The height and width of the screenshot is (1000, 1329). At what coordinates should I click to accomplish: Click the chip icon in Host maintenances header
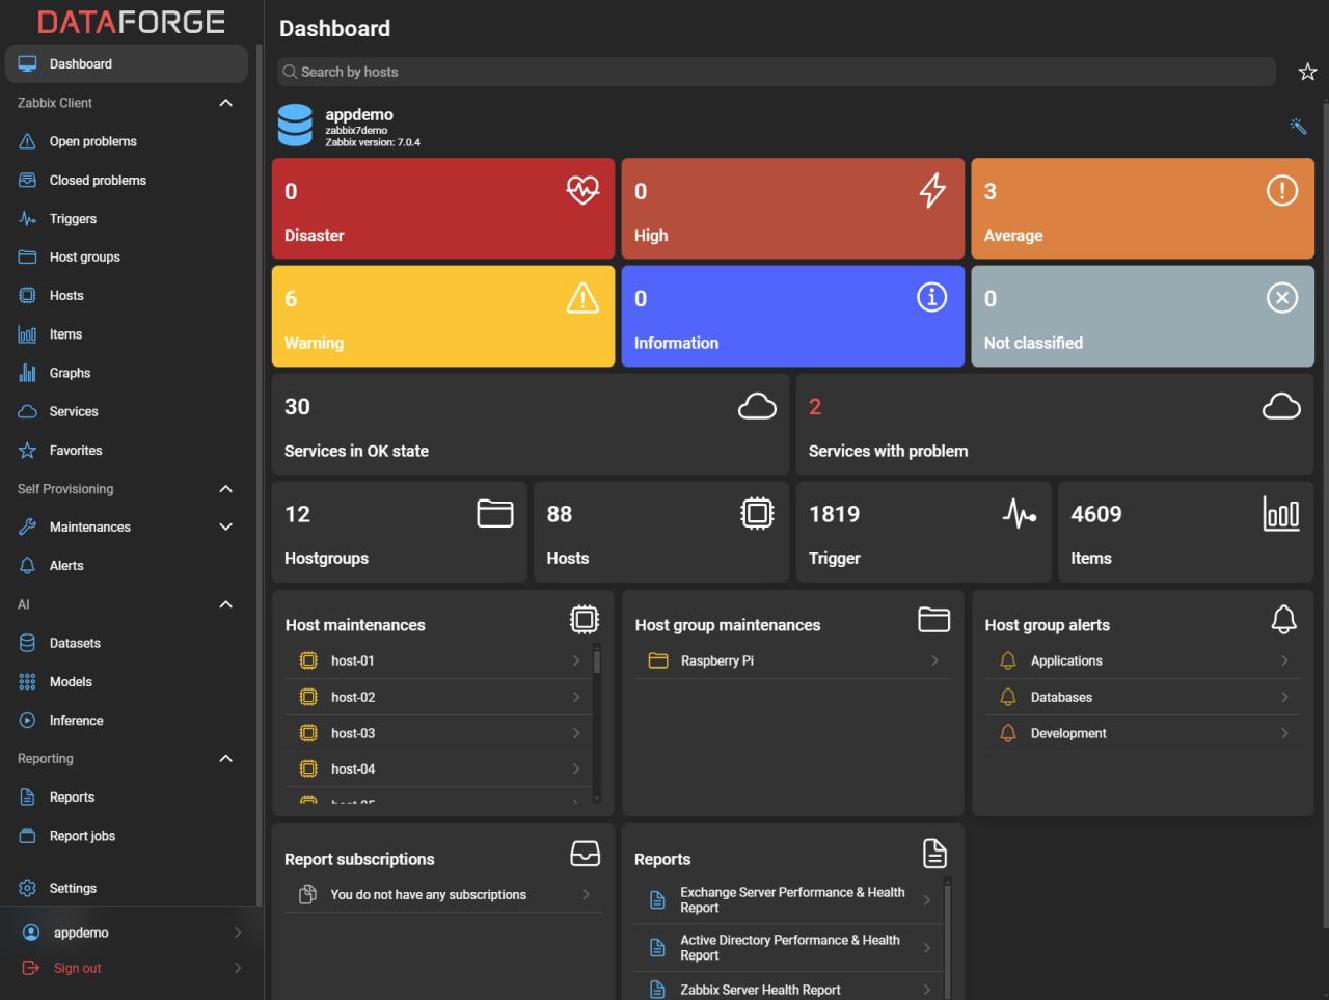point(584,619)
